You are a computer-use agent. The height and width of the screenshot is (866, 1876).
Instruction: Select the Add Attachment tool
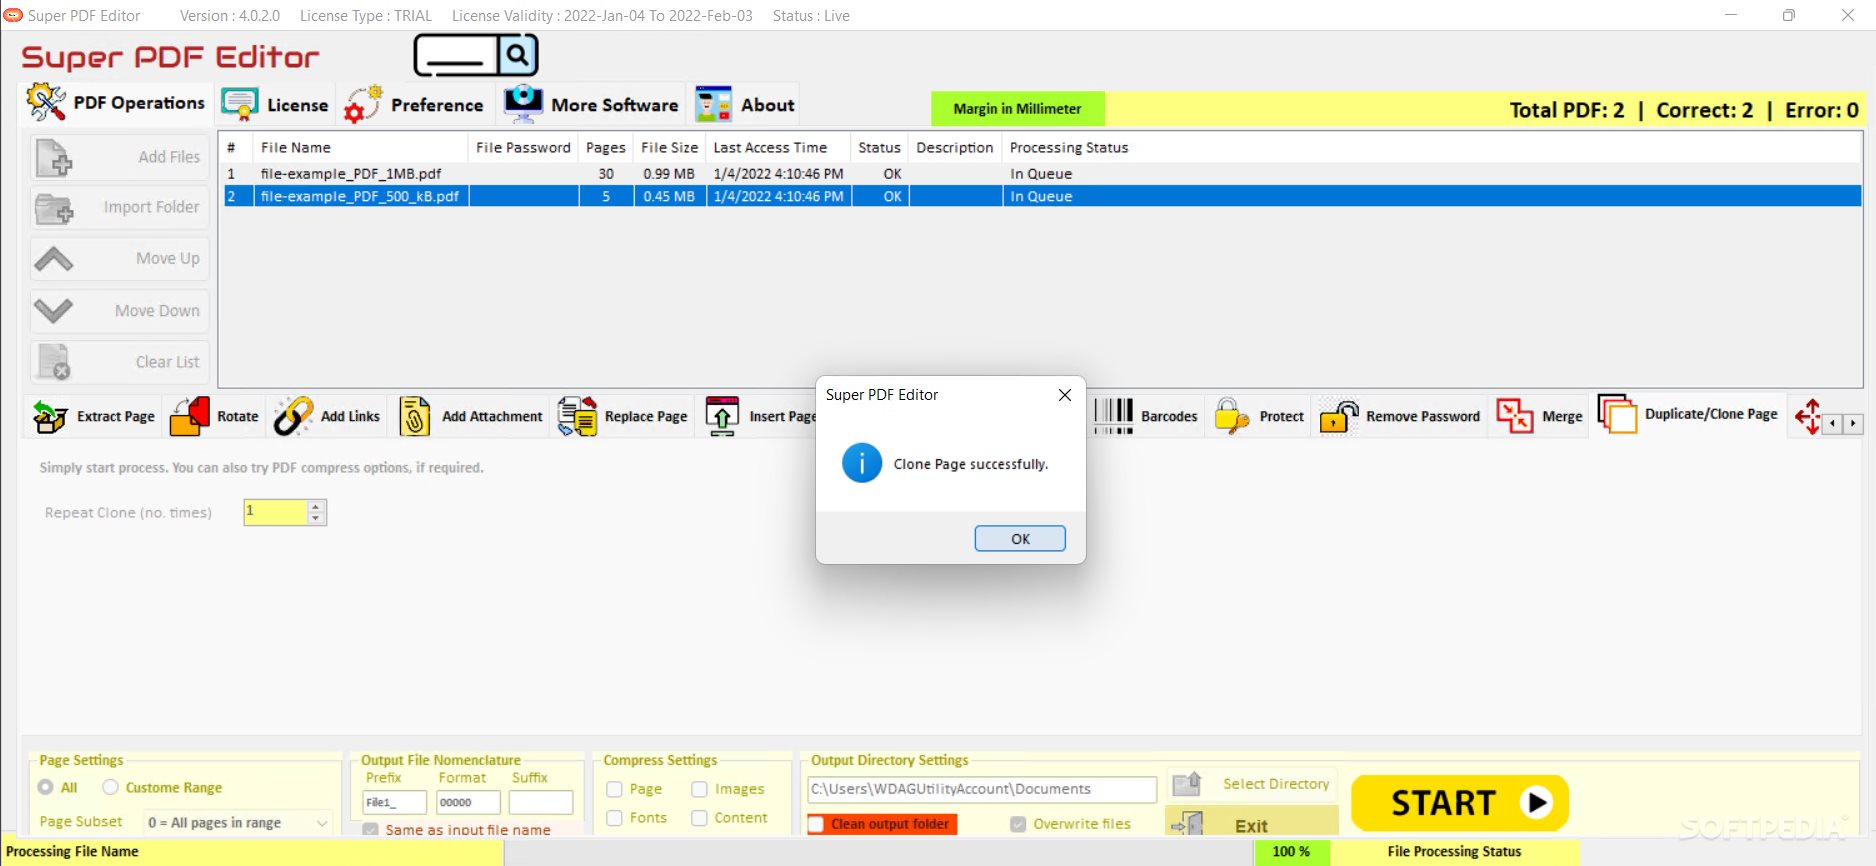470,416
